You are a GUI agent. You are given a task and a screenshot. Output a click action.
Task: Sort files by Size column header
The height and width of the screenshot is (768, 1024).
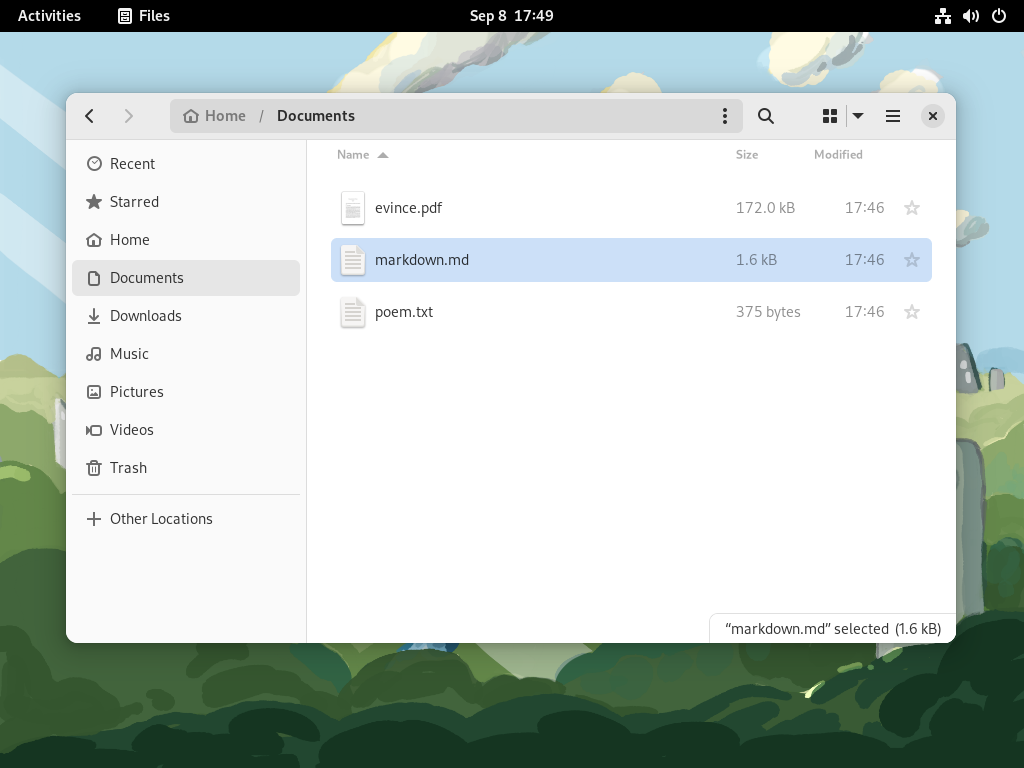click(x=747, y=155)
